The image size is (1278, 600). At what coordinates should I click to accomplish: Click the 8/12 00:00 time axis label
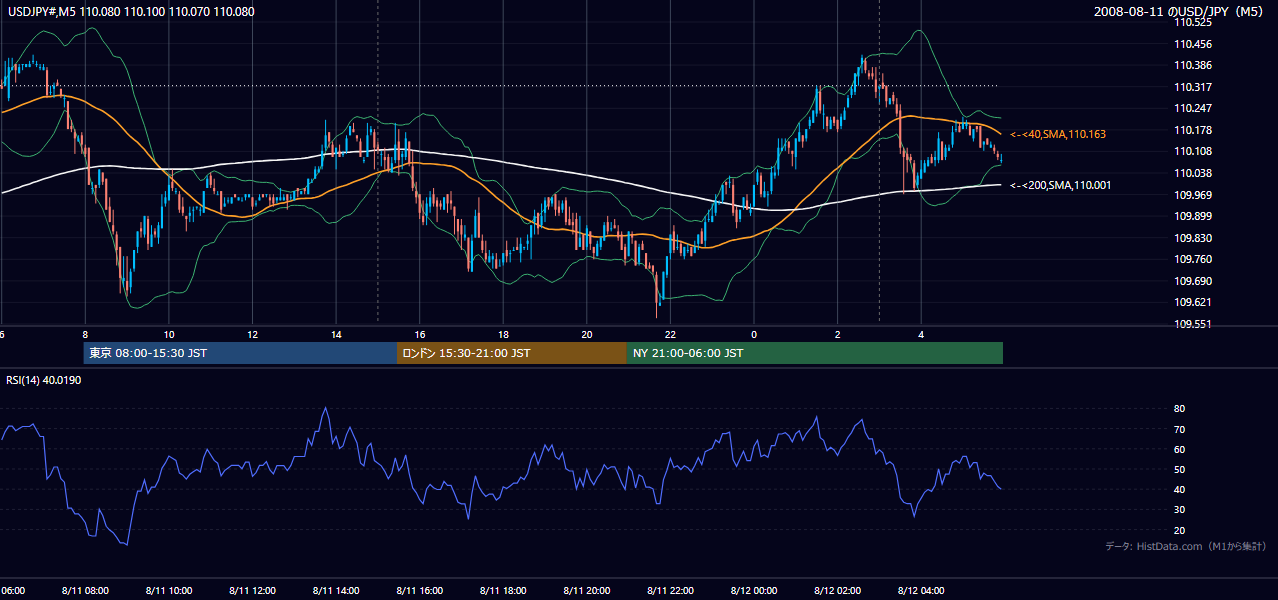754,591
